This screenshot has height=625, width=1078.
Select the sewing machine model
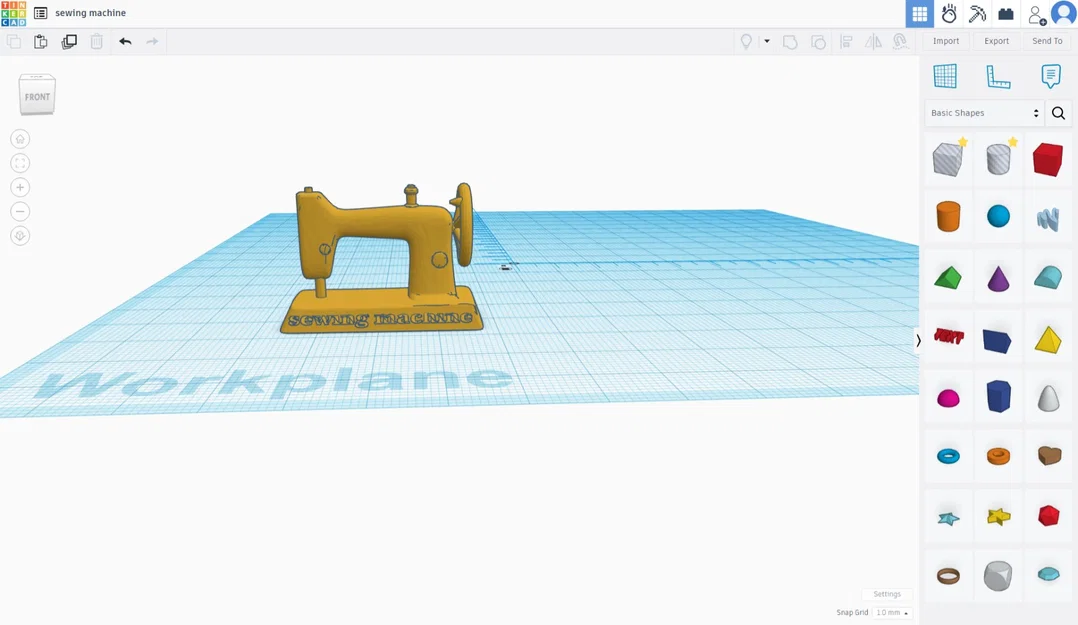coord(382,259)
